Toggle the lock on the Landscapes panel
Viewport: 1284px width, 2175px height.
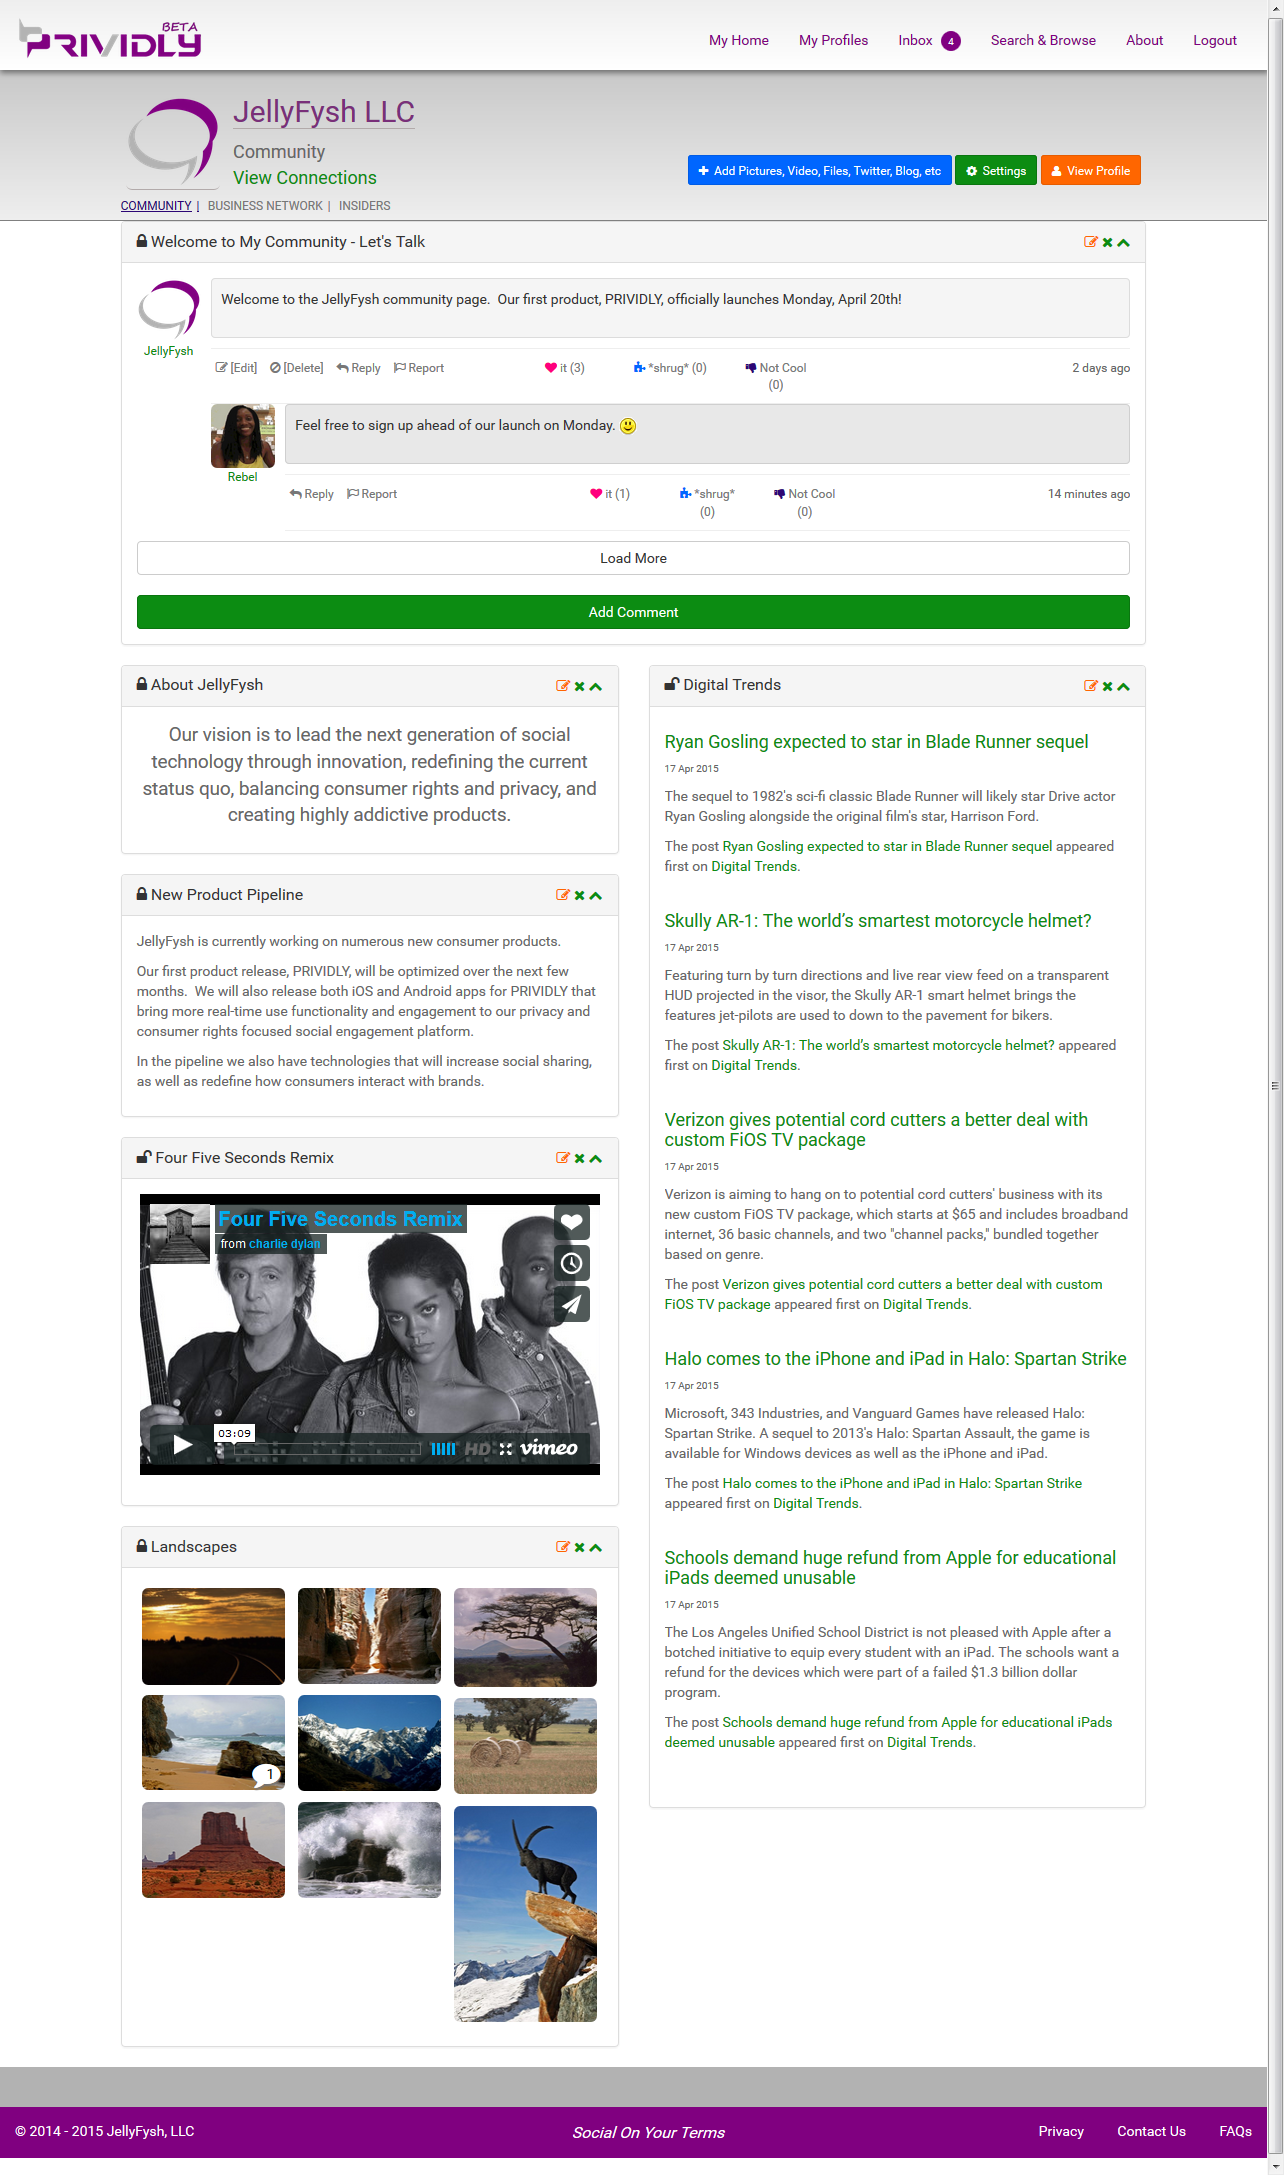[x=142, y=1547]
